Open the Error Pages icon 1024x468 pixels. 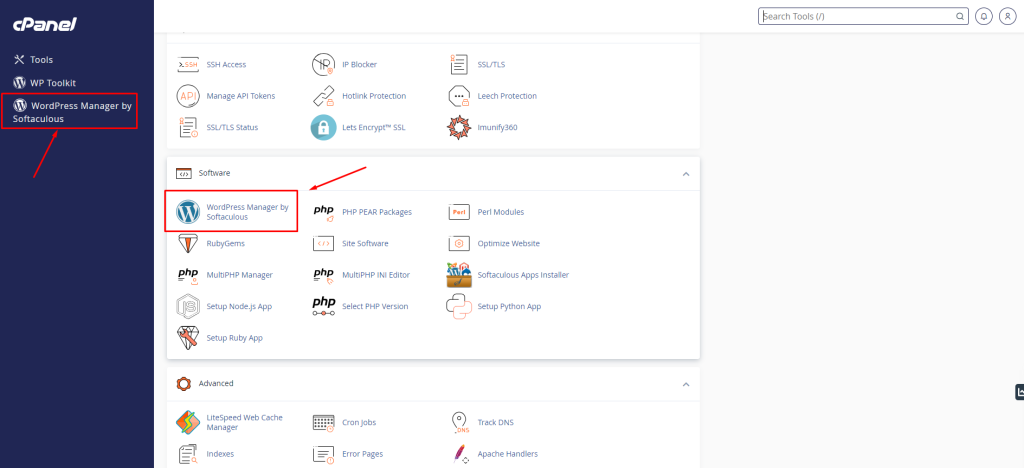tap(323, 454)
